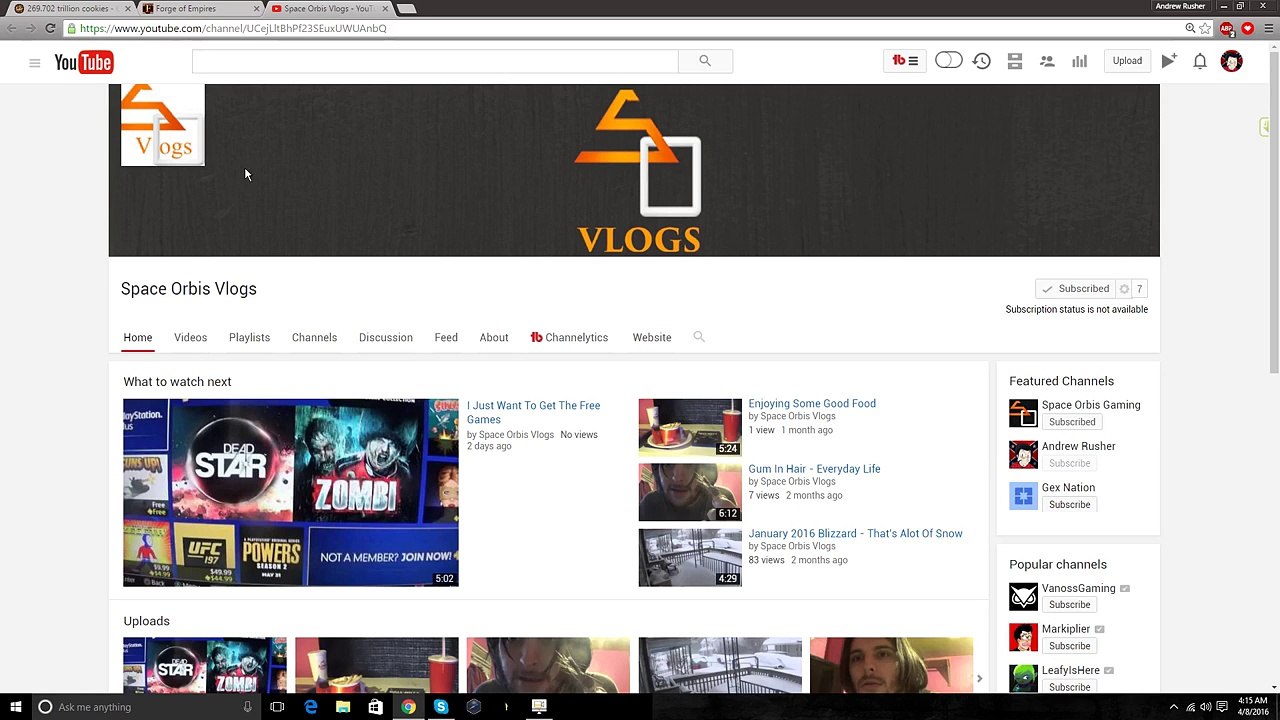
Task: Click the uploads row next arrow
Action: (979, 679)
